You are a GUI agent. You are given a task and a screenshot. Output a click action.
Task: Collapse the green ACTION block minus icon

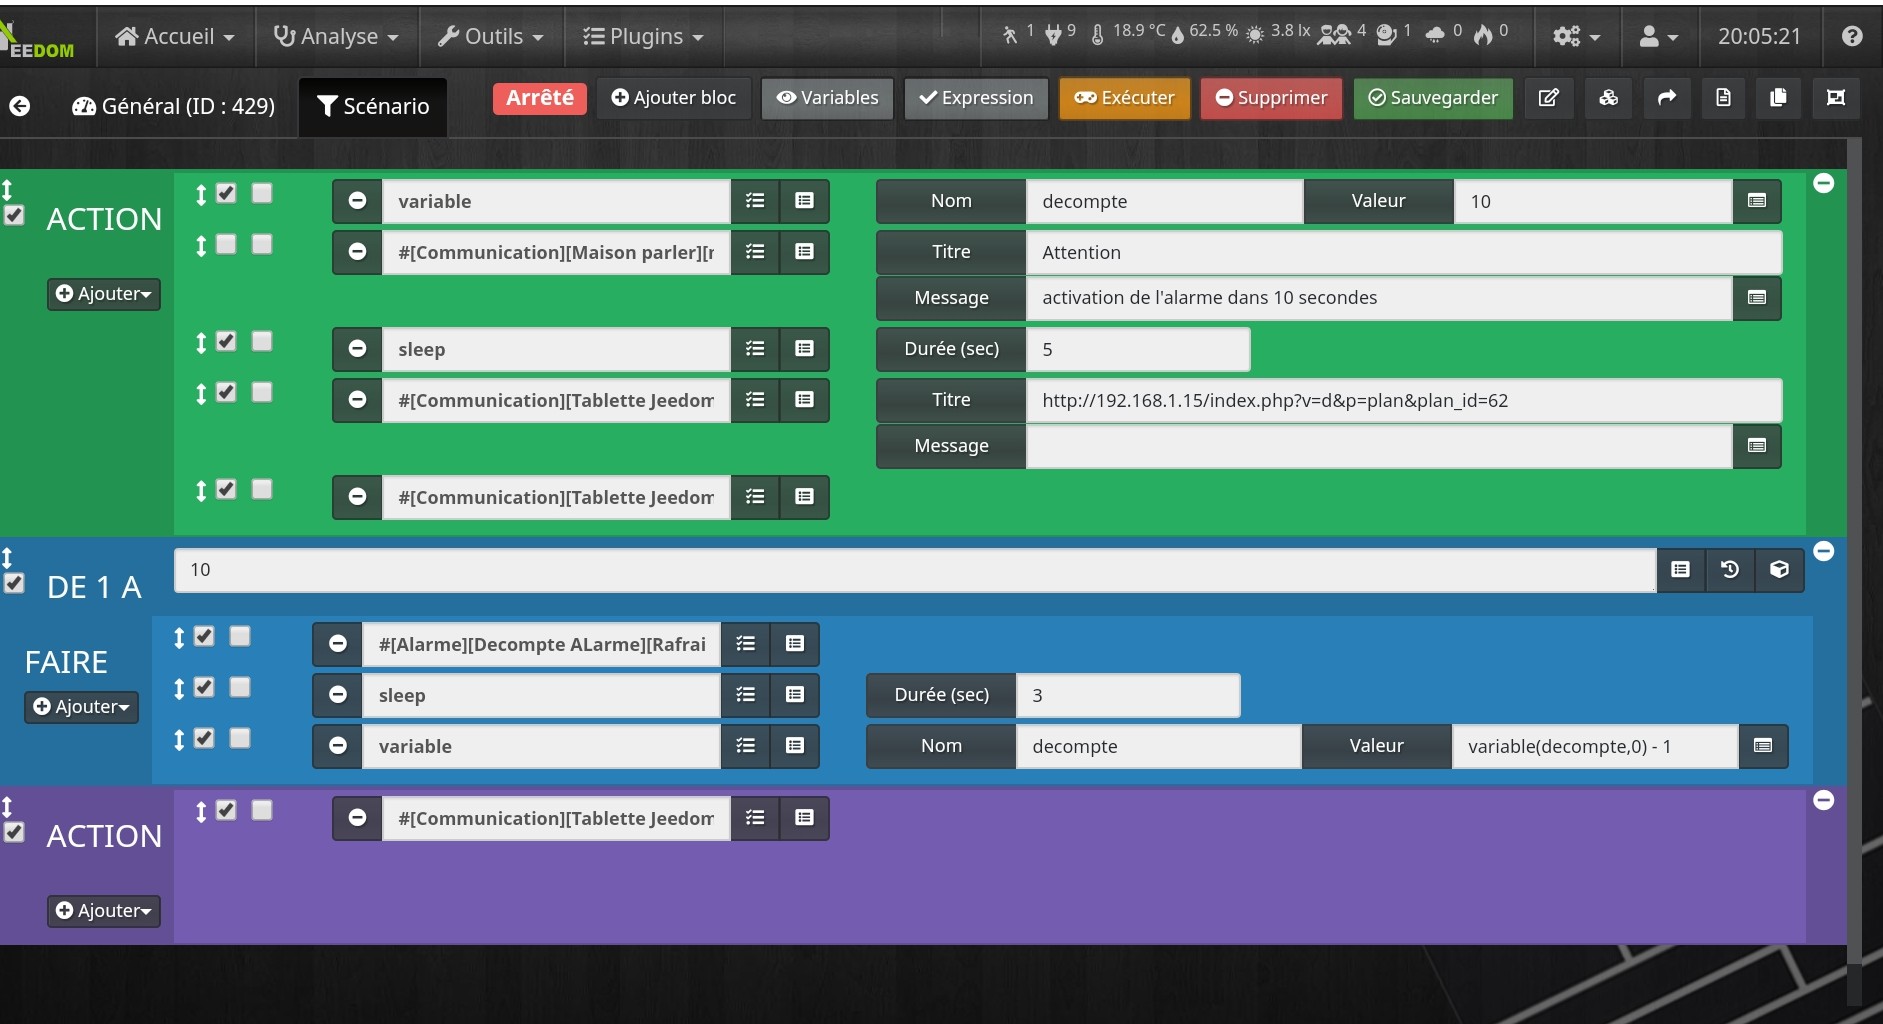point(1824,183)
